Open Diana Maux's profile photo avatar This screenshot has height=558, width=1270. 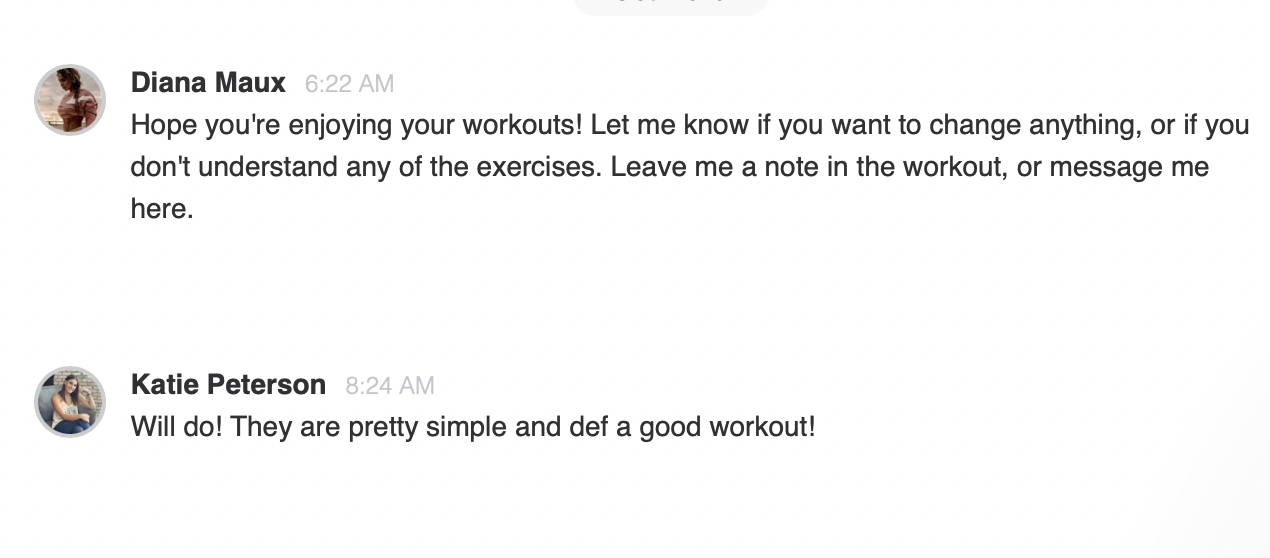pyautogui.click(x=70, y=100)
